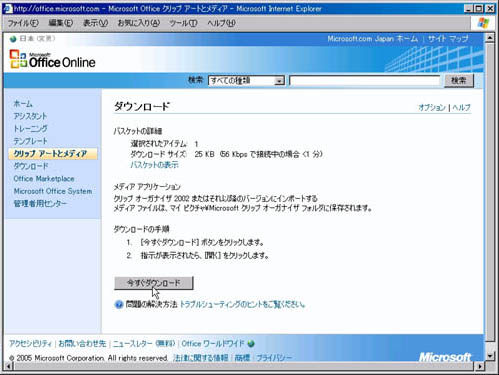Open the トラブルシューティングのヒント link

(x=242, y=304)
